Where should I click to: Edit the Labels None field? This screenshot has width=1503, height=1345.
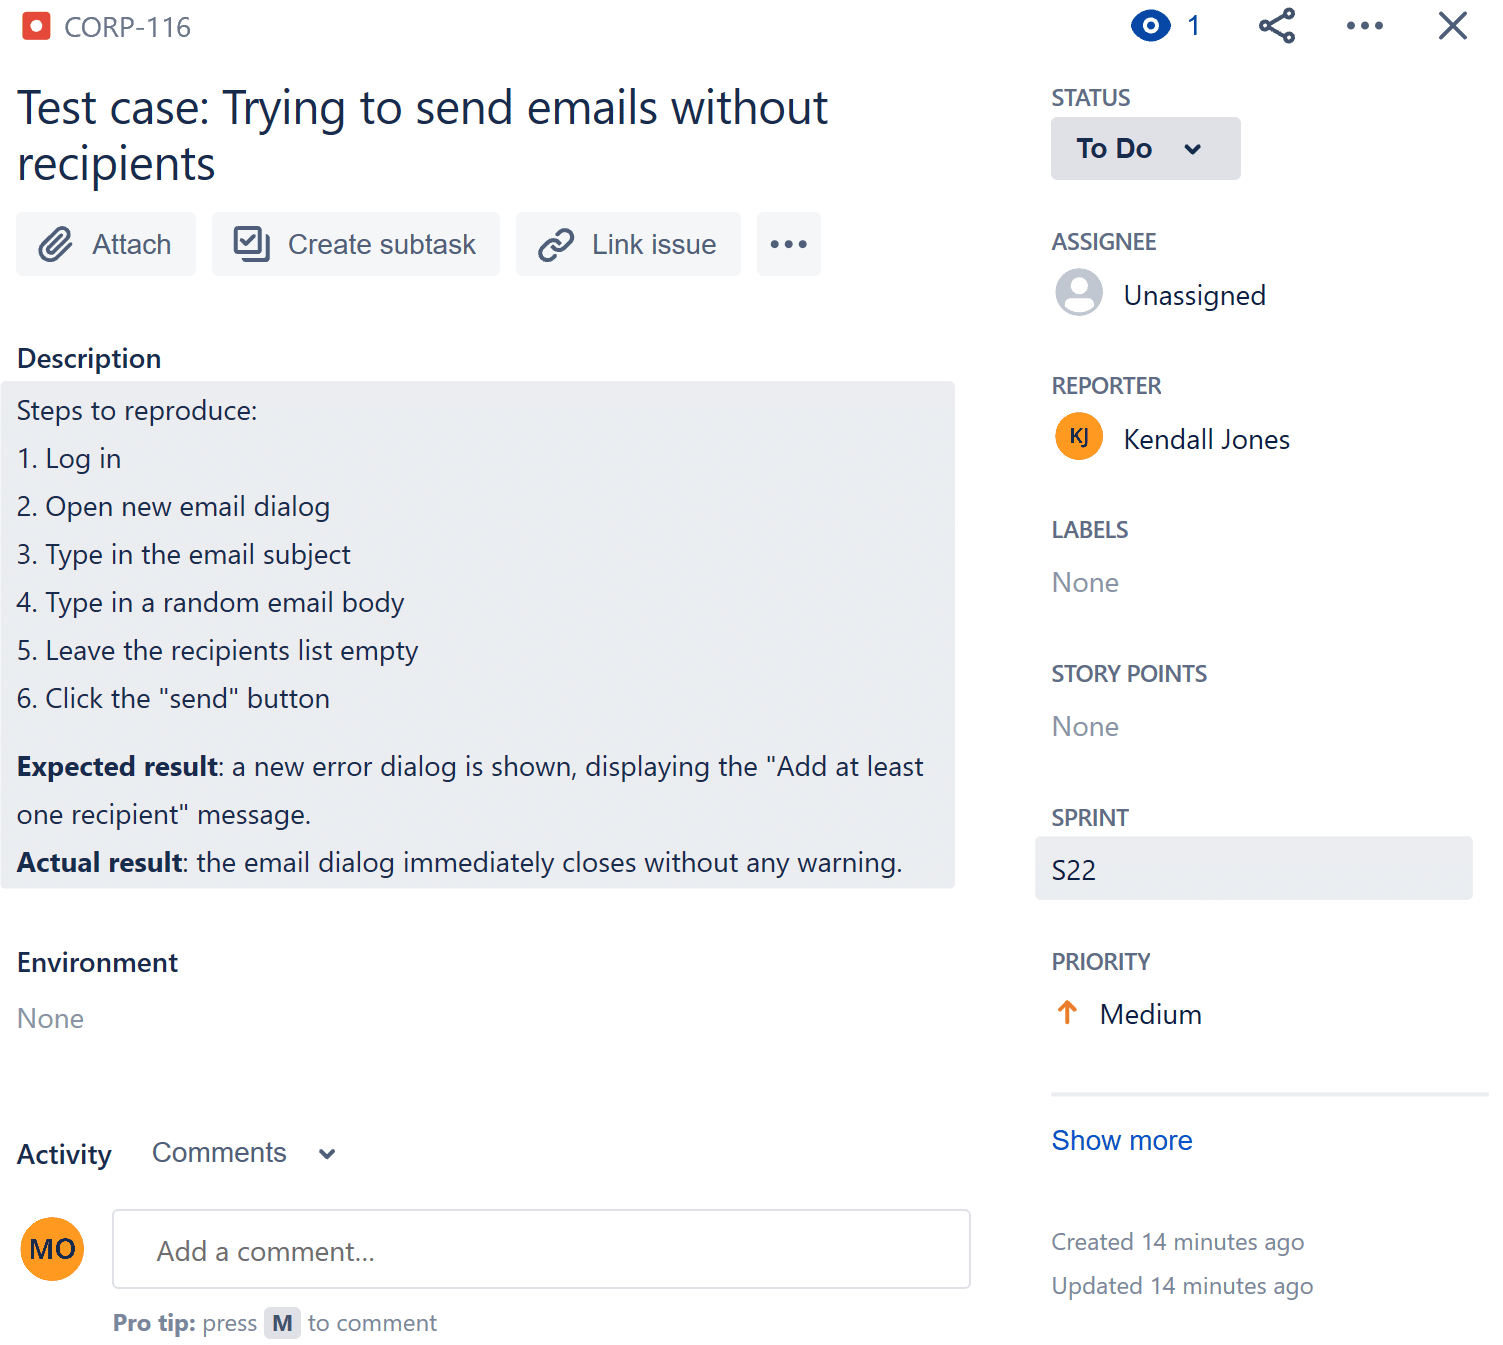click(1085, 582)
